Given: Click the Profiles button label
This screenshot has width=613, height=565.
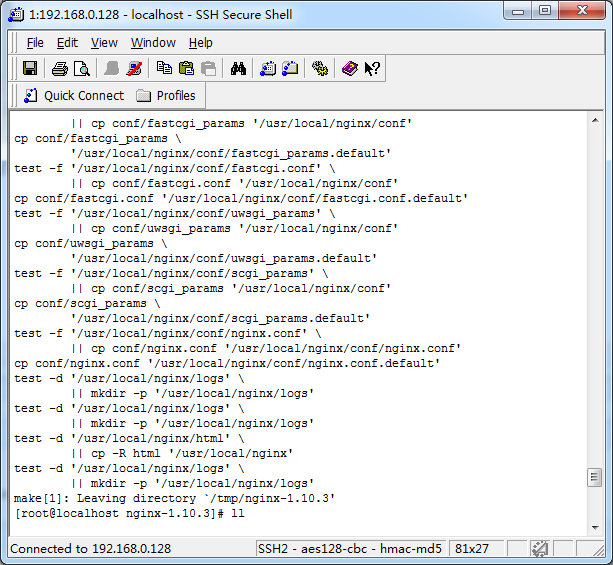Looking at the screenshot, I should pos(176,96).
